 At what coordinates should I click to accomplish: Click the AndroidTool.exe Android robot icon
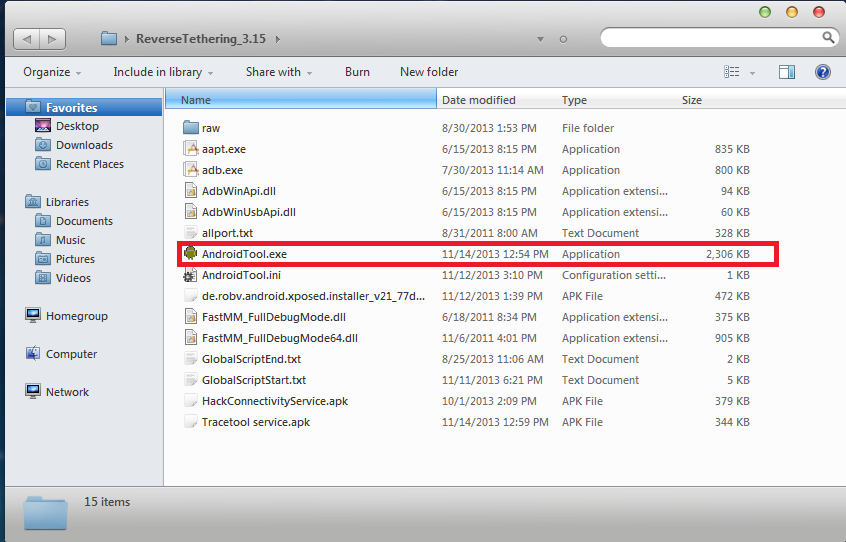click(x=190, y=253)
